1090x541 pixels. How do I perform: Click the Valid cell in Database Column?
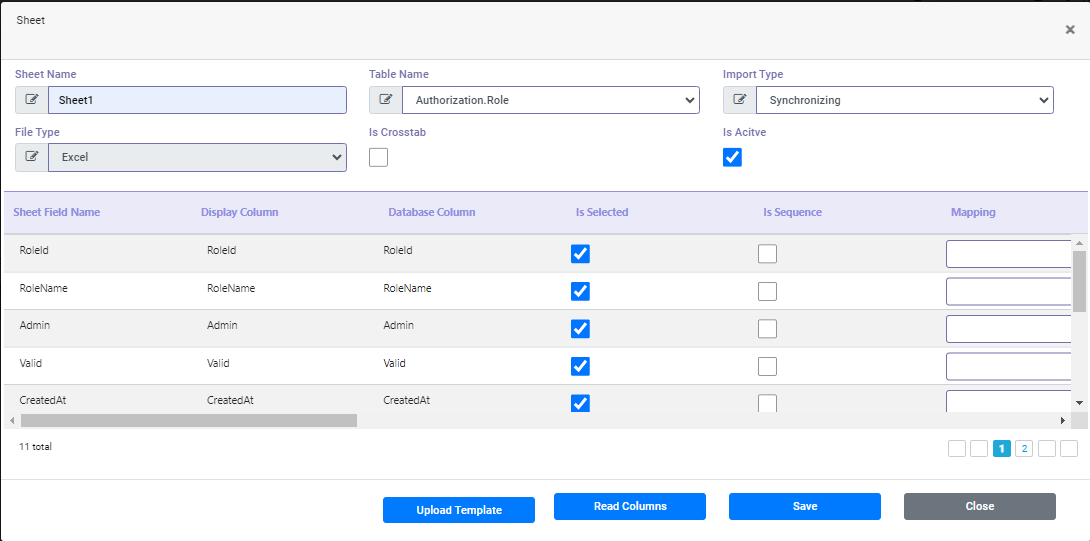pos(394,363)
